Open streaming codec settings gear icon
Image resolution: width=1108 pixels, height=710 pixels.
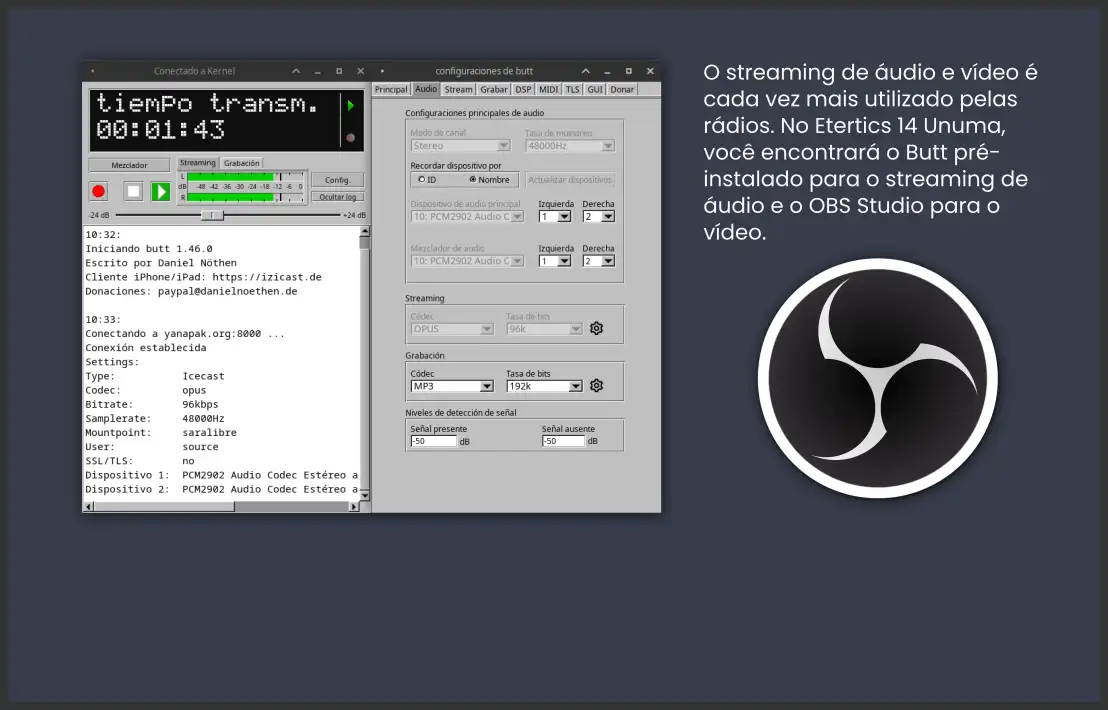(596, 329)
